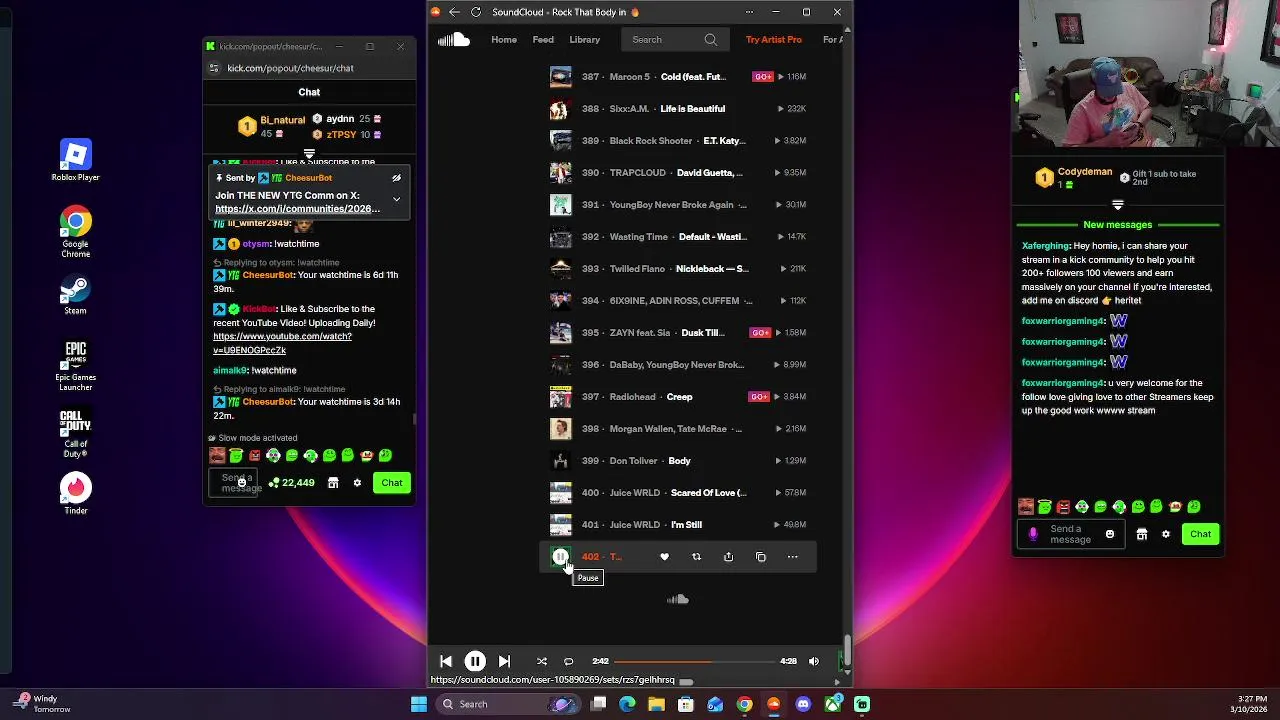Open the SoundCloud Home tab
1280x720 pixels.
point(504,40)
